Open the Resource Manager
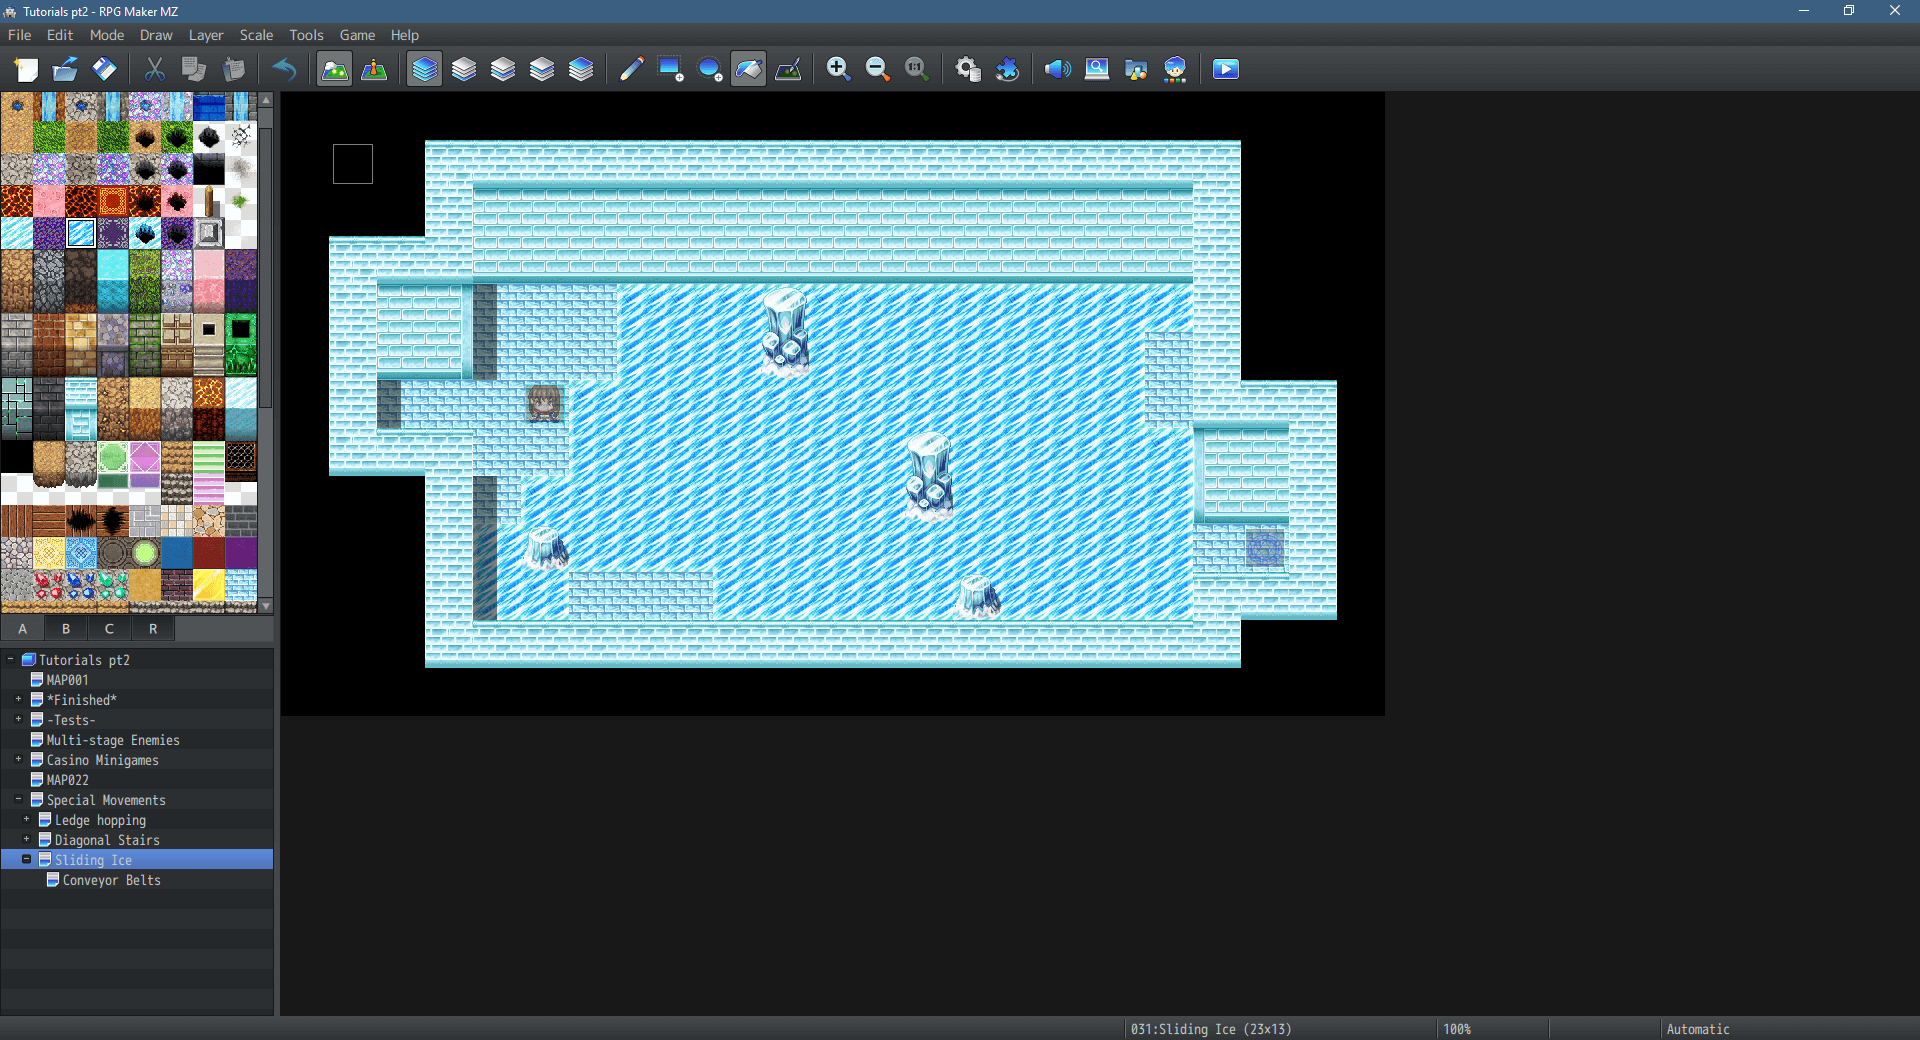 pos(1136,69)
